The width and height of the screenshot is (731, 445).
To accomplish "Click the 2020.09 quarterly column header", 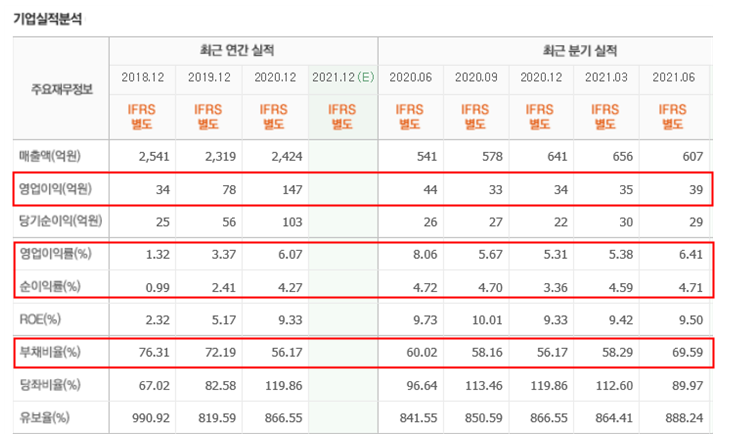I will coord(476,77).
